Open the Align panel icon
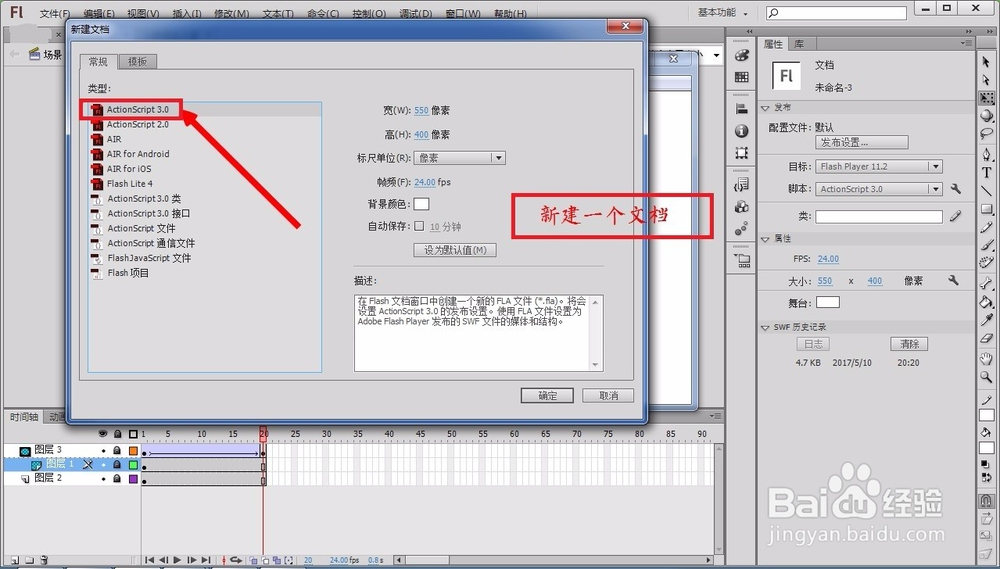 (741, 109)
